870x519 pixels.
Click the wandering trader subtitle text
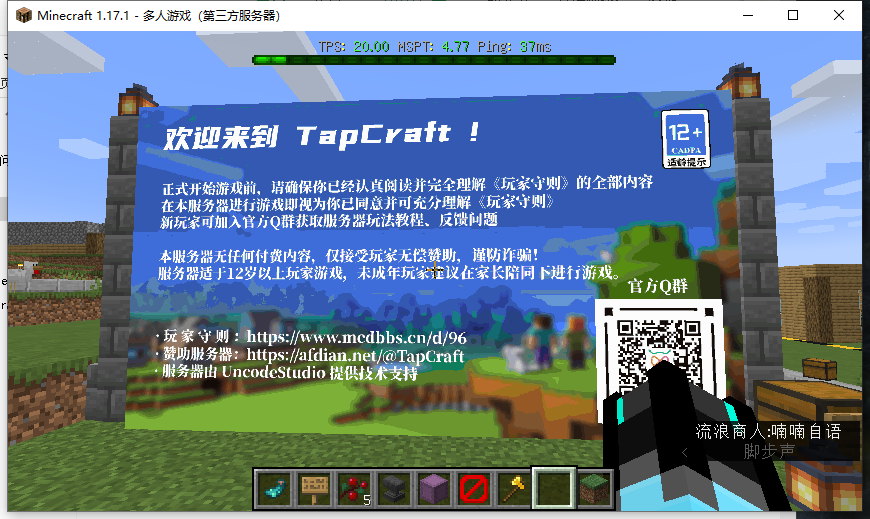767,432
